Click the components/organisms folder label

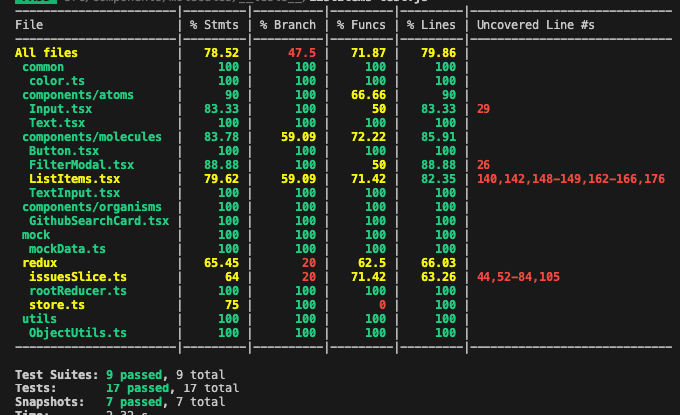pos(92,207)
